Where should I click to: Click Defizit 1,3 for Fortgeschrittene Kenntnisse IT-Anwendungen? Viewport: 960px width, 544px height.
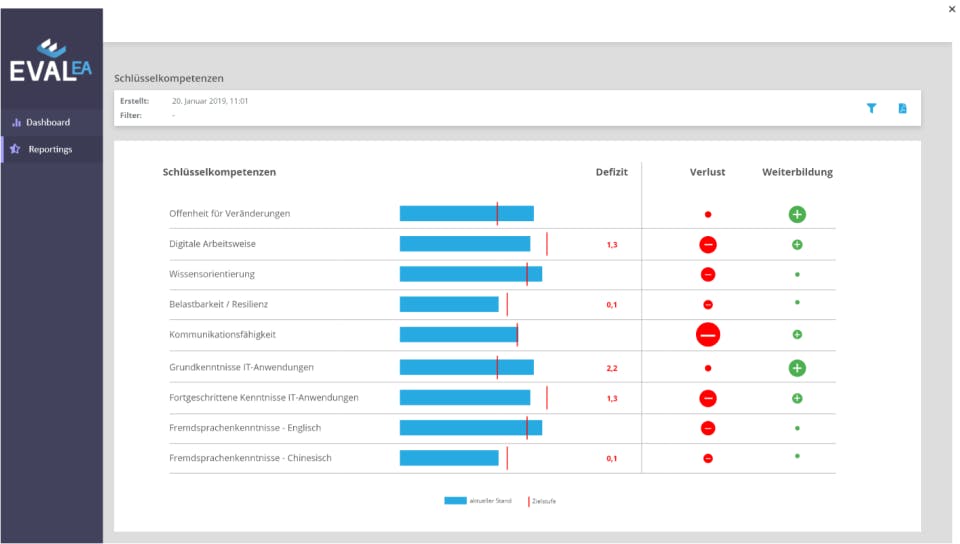pyautogui.click(x=612, y=398)
